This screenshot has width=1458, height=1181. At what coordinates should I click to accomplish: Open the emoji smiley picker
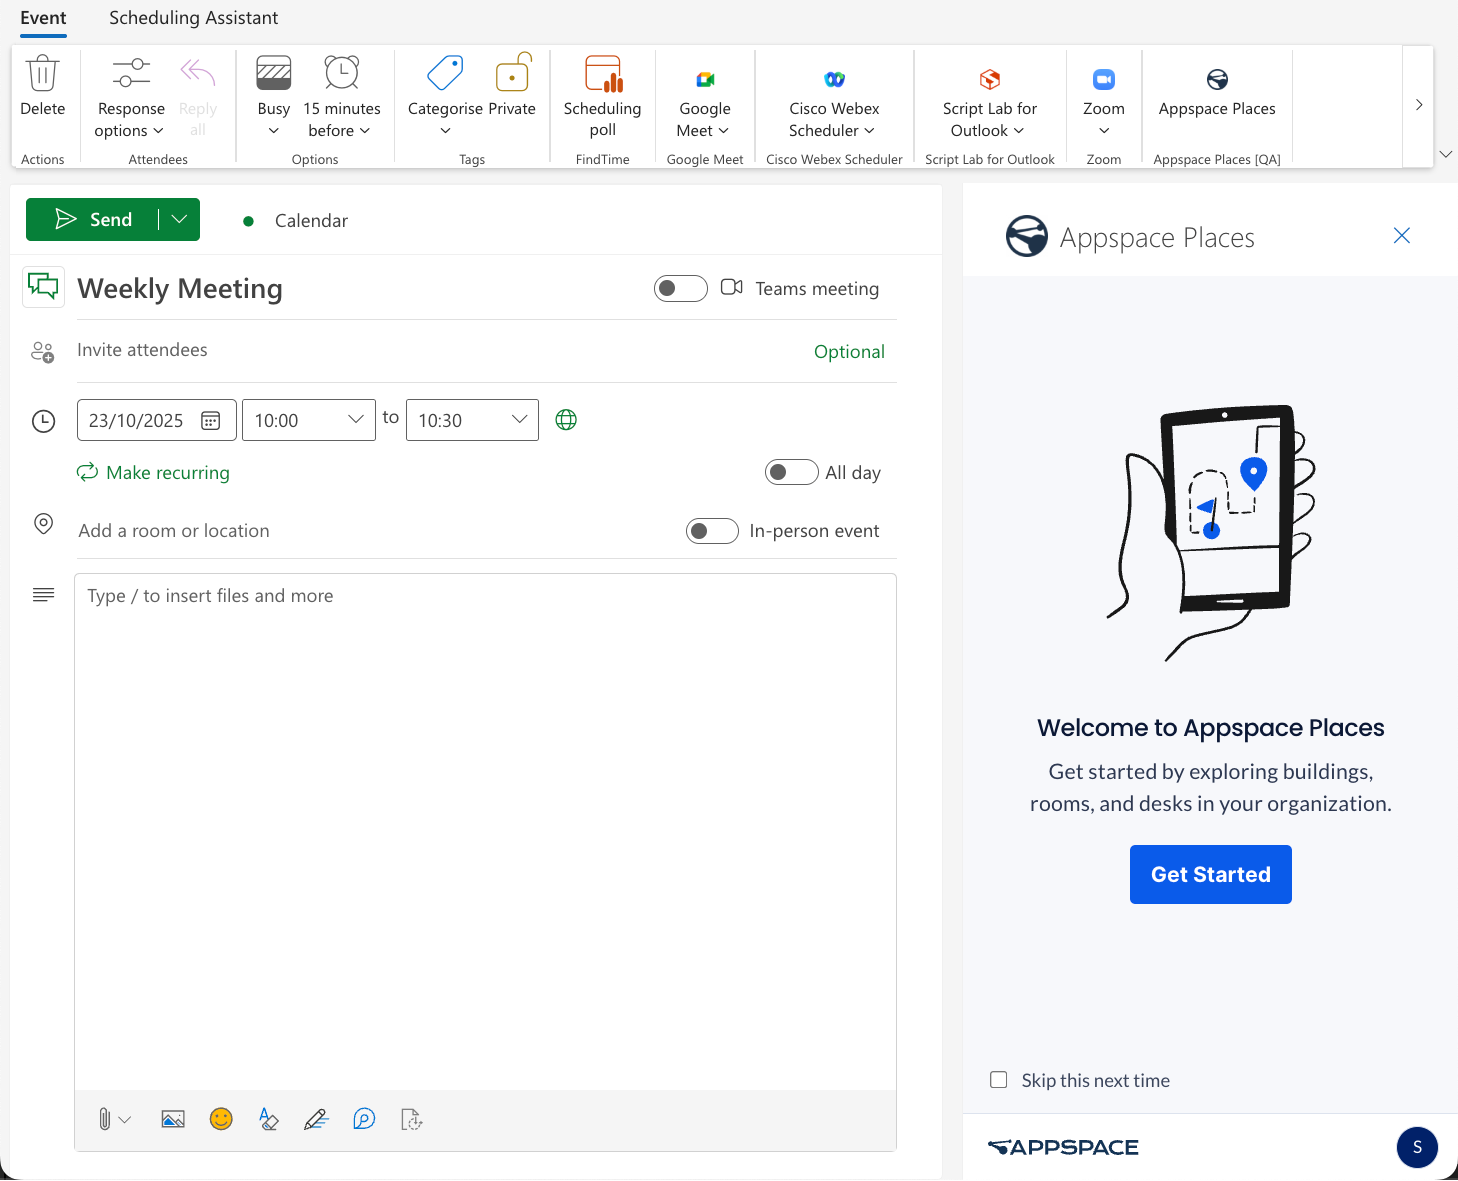pos(221,1119)
